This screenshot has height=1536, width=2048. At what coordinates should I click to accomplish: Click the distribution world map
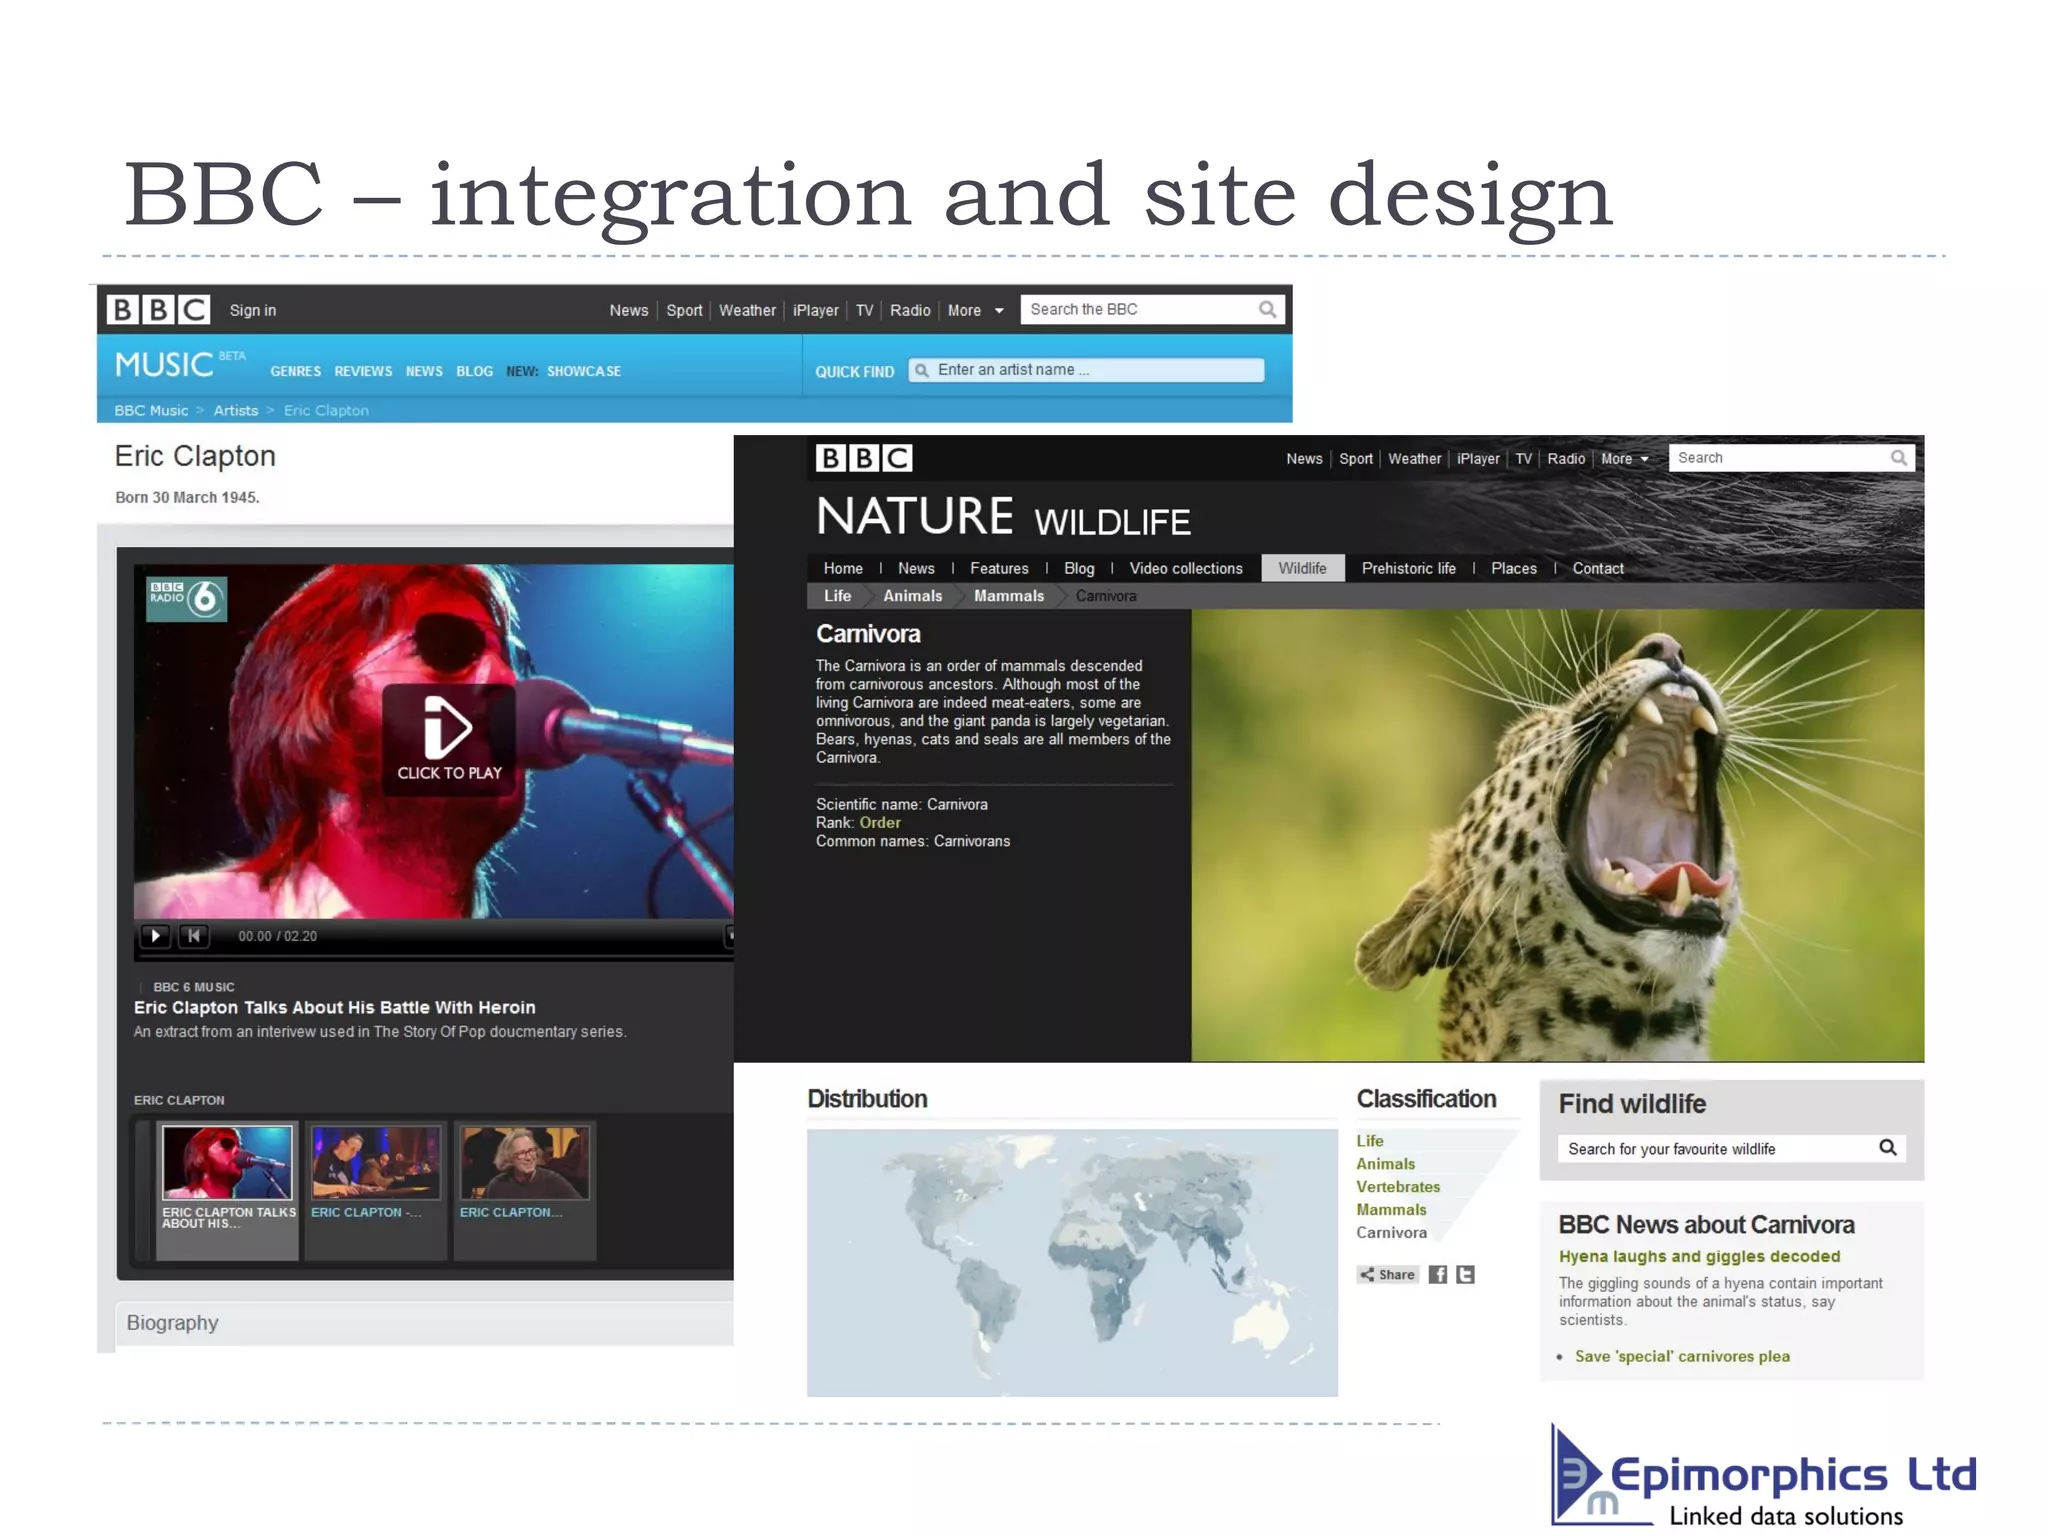point(1072,1263)
